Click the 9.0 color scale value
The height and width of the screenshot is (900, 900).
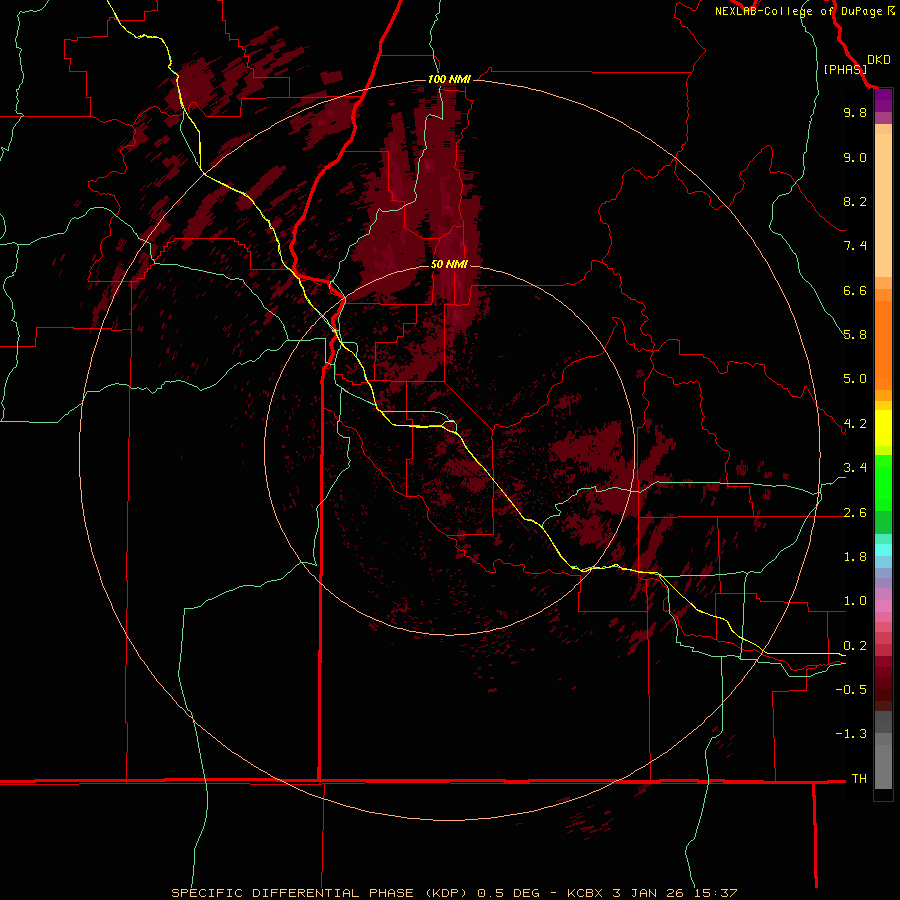point(855,157)
